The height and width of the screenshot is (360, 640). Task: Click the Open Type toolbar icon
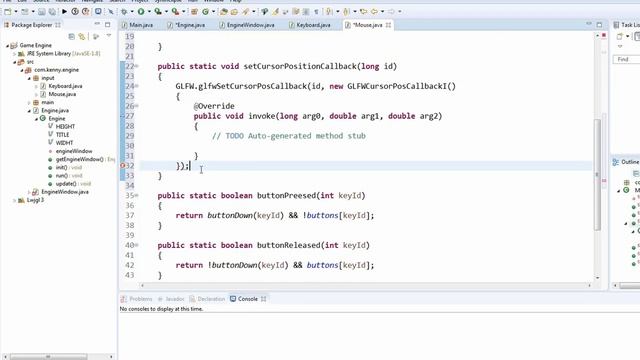tap(224, 11)
